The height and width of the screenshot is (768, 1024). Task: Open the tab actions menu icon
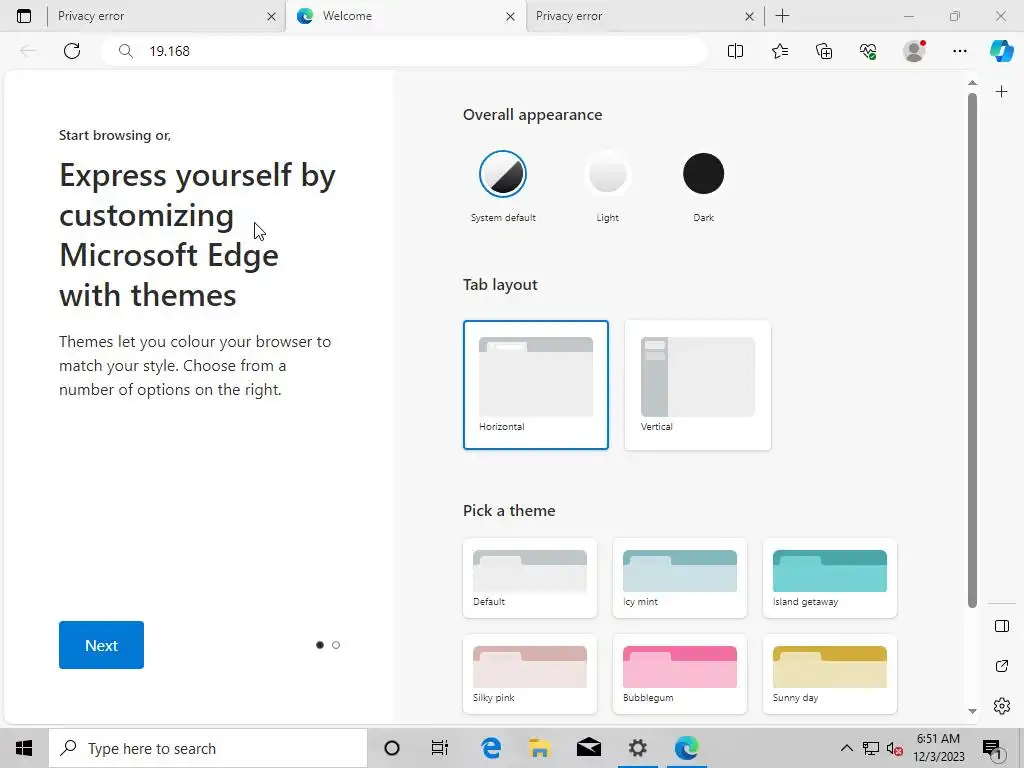coord(24,16)
